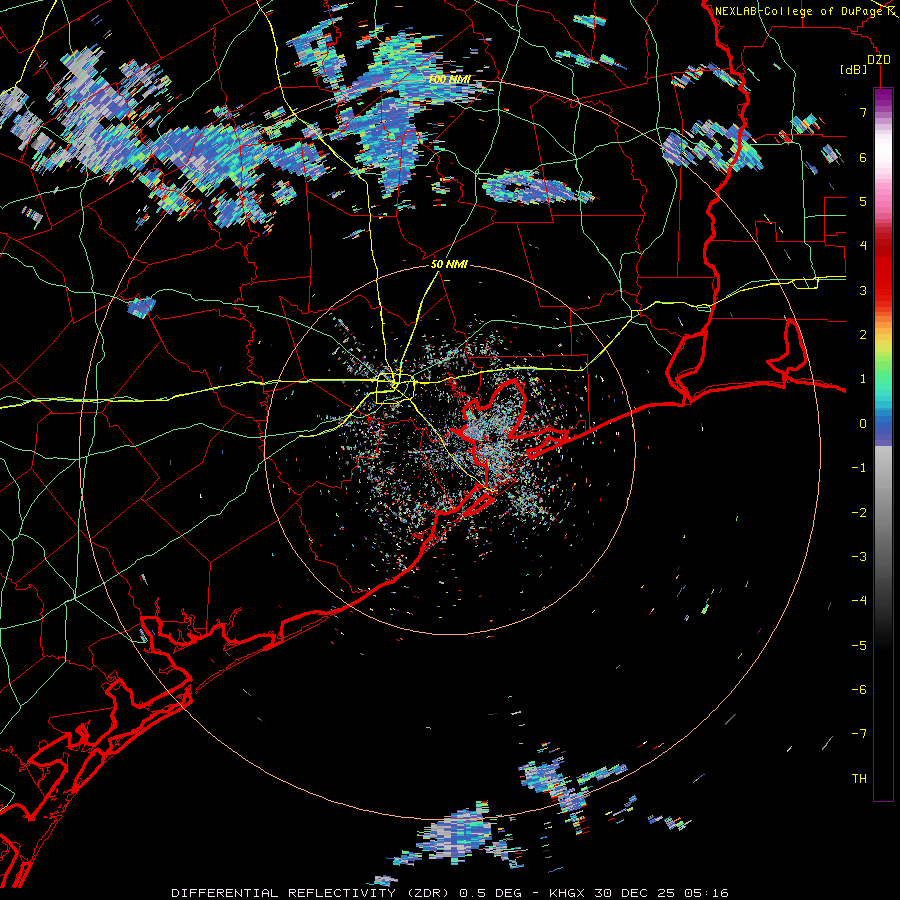The height and width of the screenshot is (900, 900).
Task: Click the -3 dB scale label
Action: pyautogui.click(x=859, y=557)
